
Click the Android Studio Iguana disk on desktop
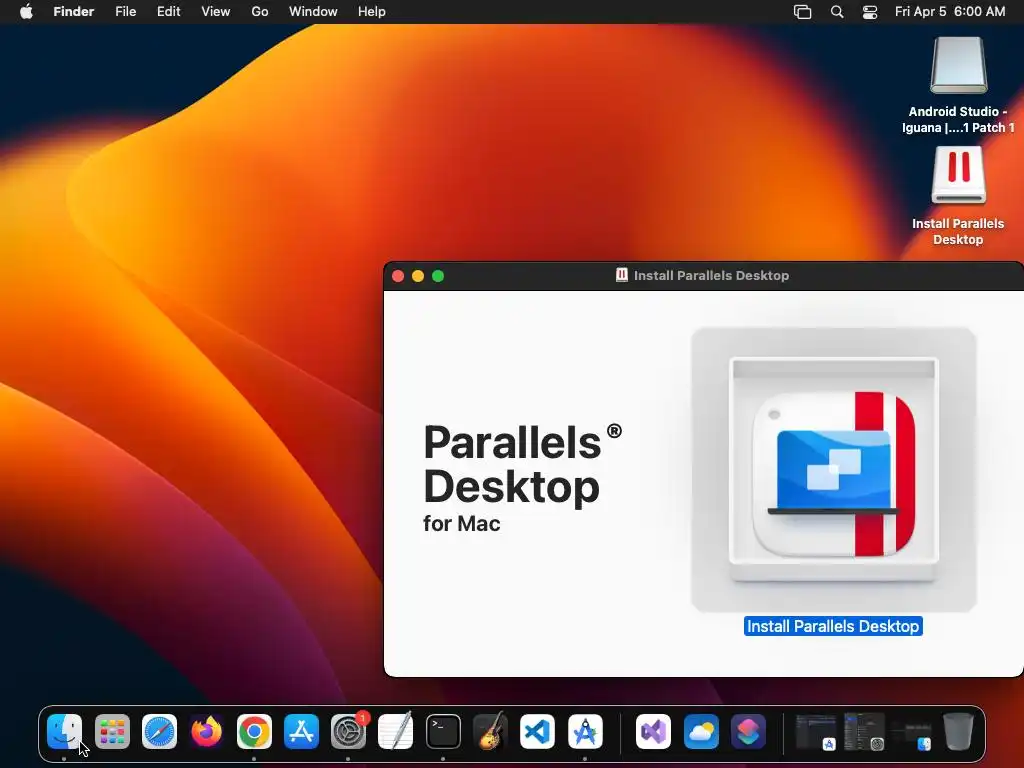tap(959, 65)
